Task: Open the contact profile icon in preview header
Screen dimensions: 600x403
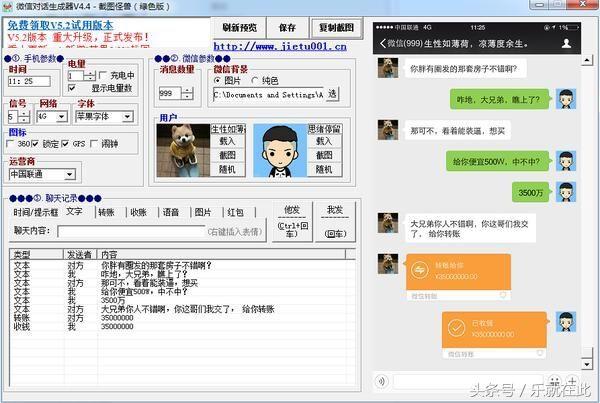Action: click(566, 43)
